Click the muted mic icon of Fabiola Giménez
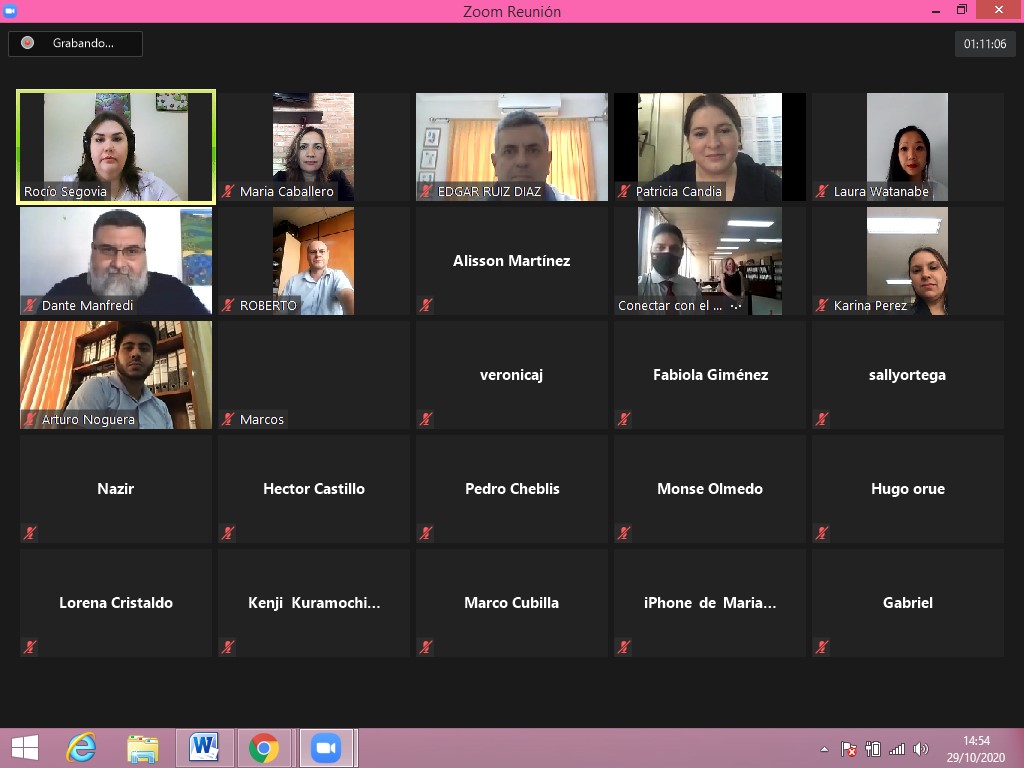The height and width of the screenshot is (768, 1024). click(624, 419)
